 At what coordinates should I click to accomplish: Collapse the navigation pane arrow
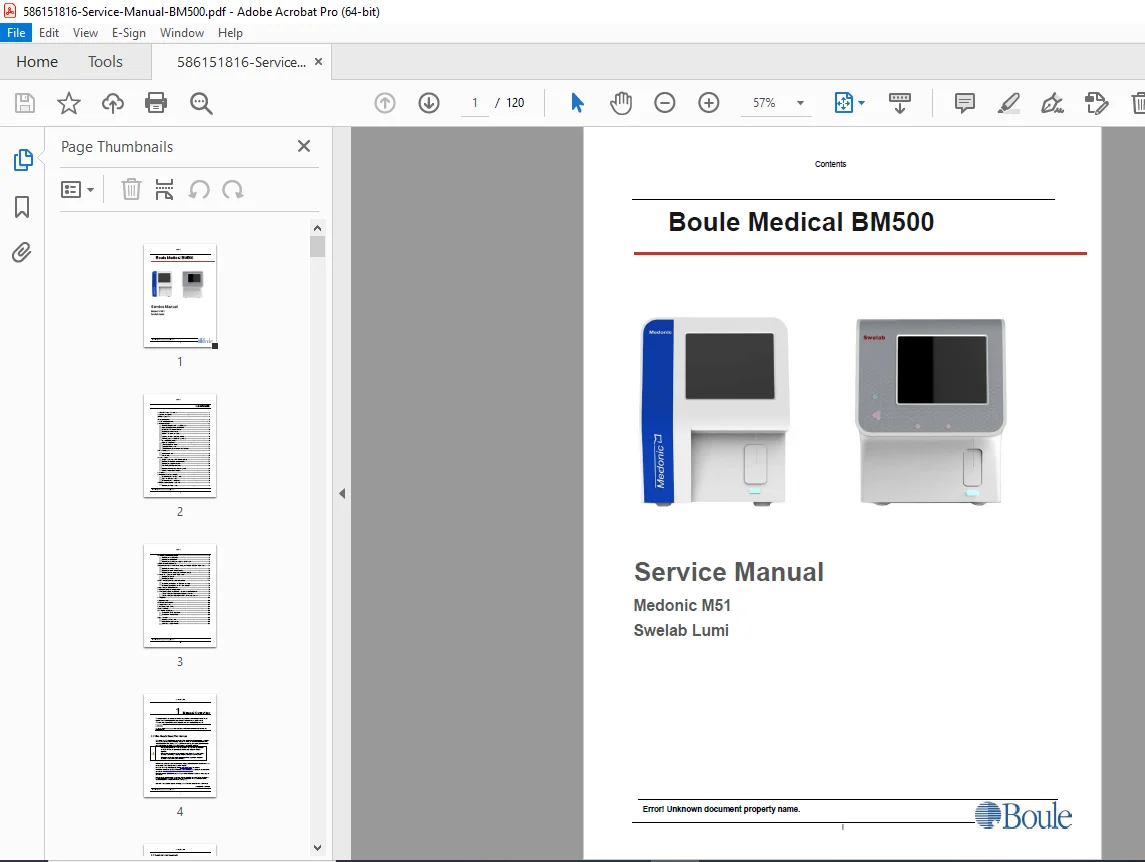(x=342, y=494)
